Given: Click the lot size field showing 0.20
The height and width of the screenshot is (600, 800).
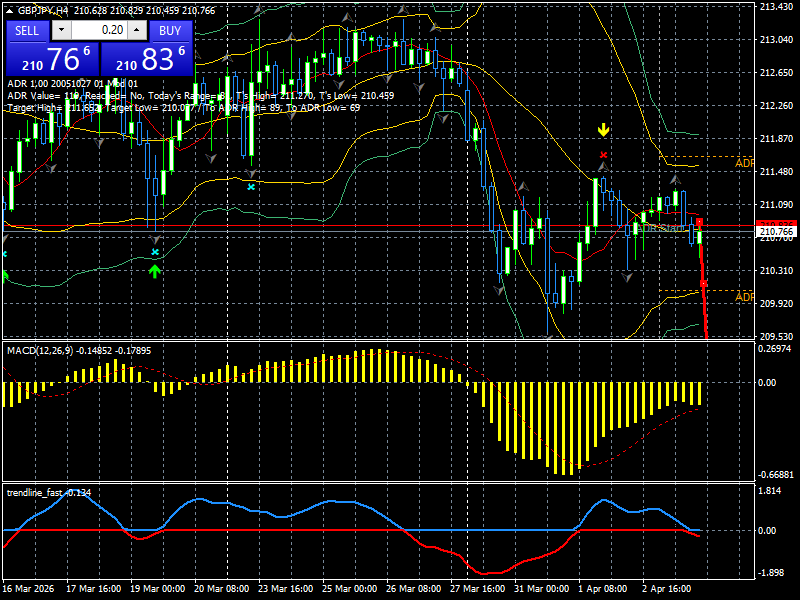Looking at the screenshot, I should (100, 31).
